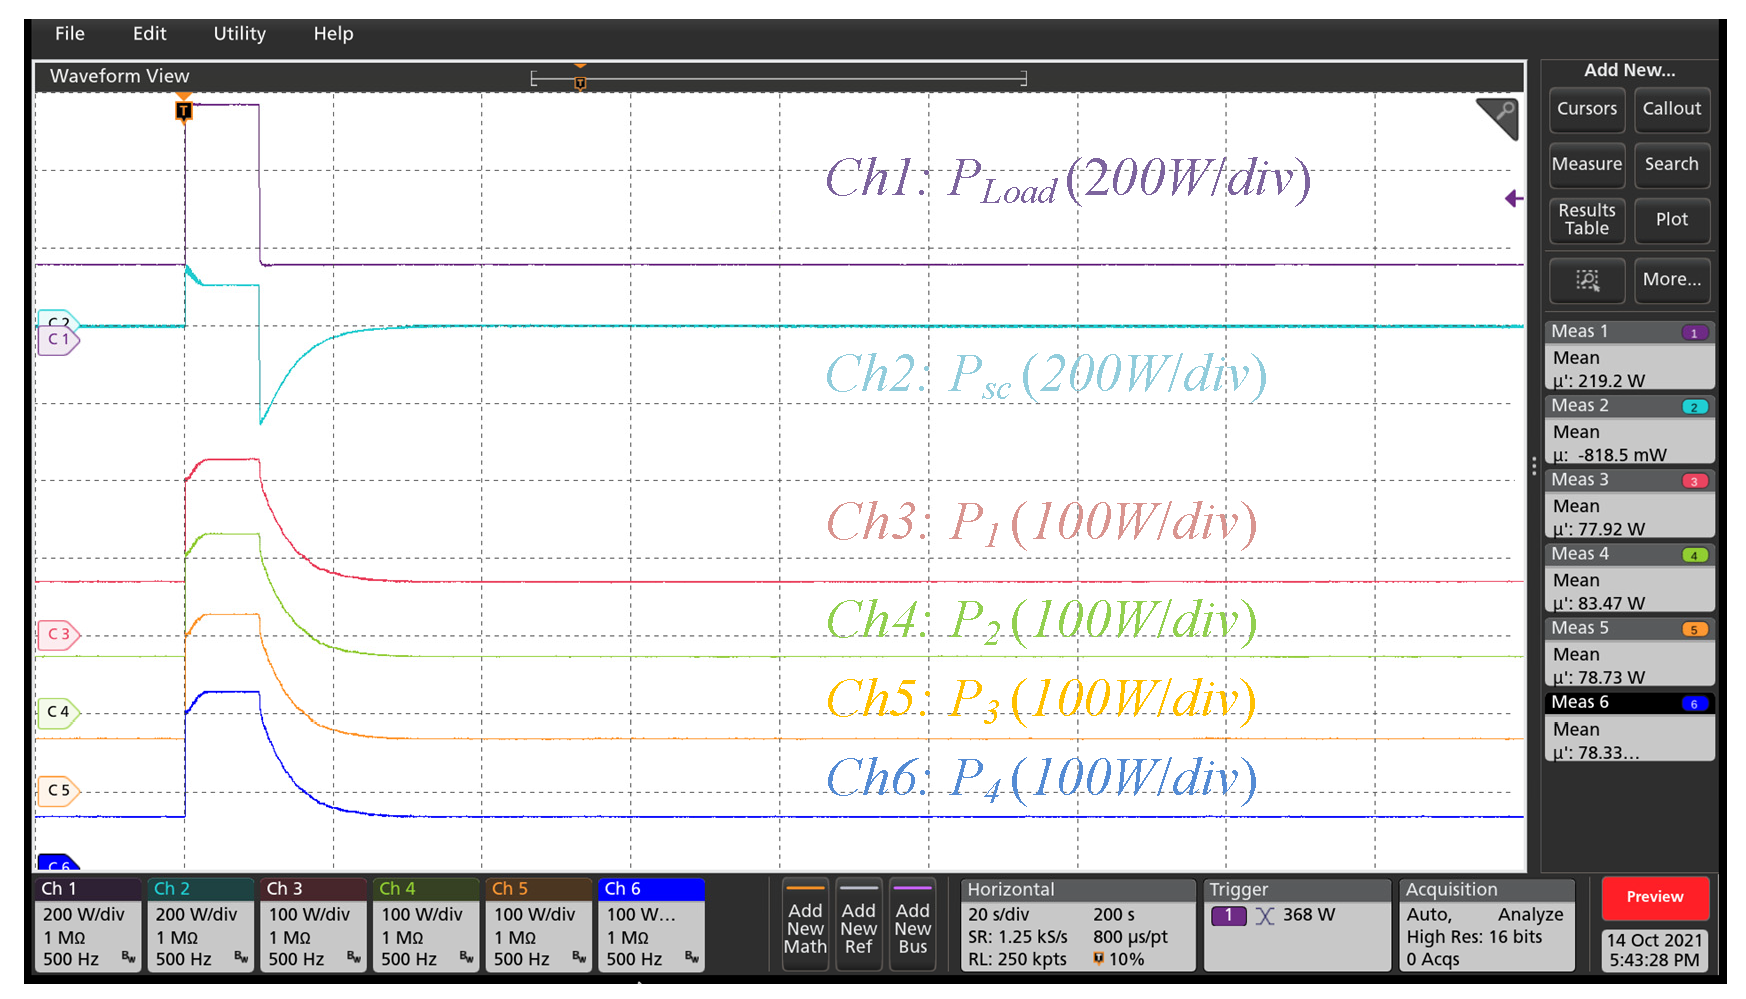
Task: Open the Results Table
Action: pos(1587,220)
